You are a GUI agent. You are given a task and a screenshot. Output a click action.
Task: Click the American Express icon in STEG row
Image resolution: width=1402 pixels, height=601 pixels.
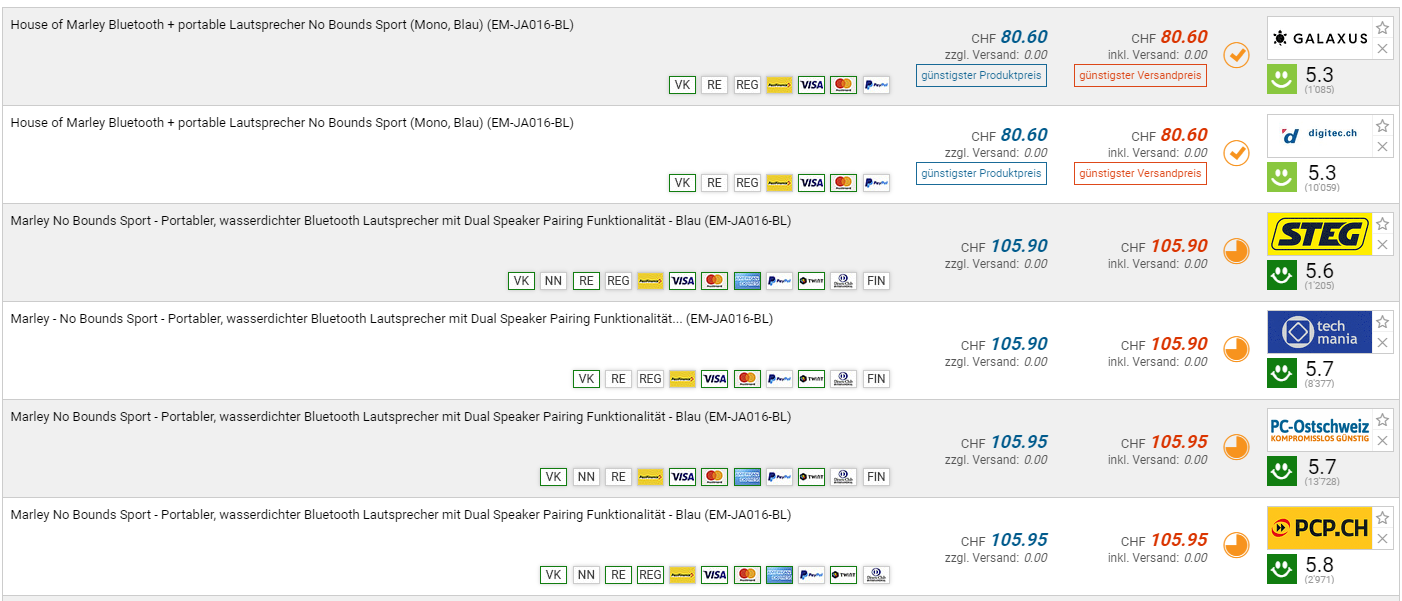tap(747, 281)
